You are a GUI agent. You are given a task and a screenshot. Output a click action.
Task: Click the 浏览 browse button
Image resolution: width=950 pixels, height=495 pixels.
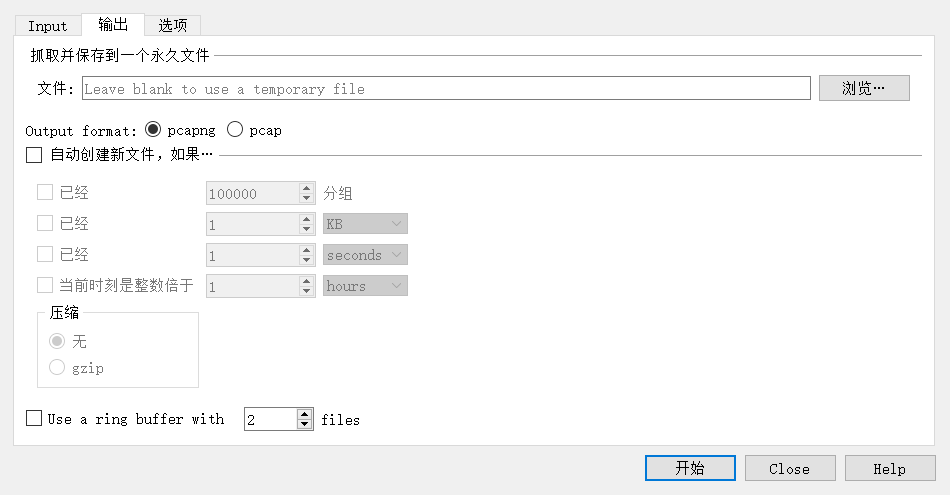click(863, 89)
